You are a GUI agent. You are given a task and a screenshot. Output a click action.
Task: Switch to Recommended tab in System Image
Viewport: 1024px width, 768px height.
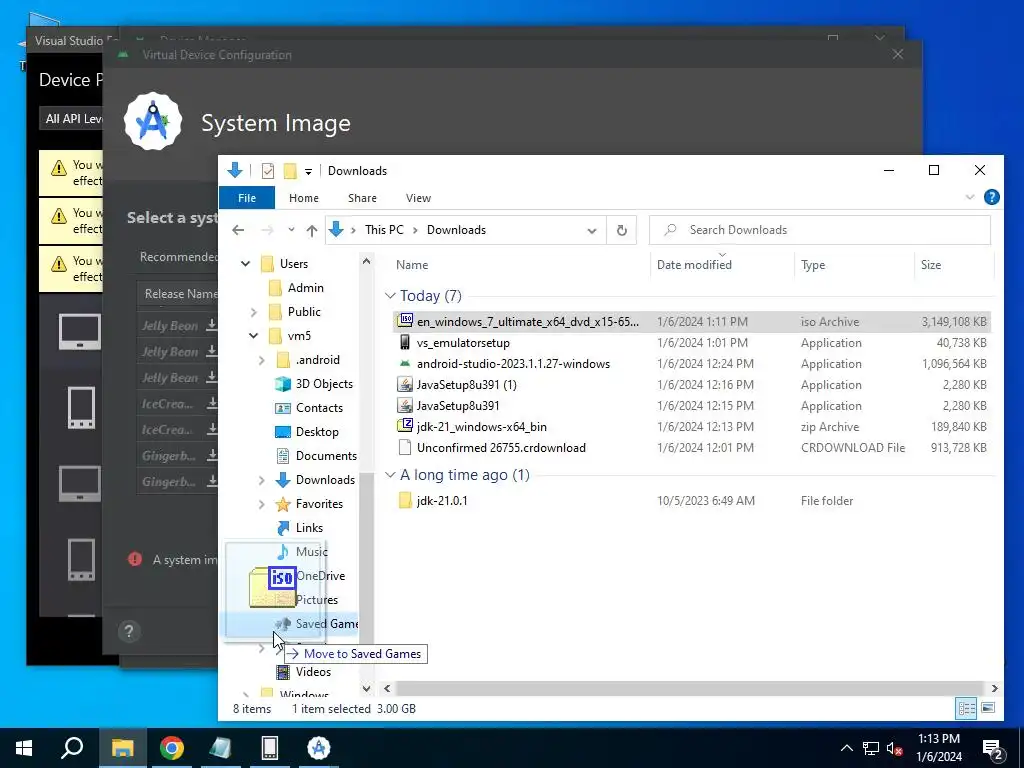click(178, 257)
